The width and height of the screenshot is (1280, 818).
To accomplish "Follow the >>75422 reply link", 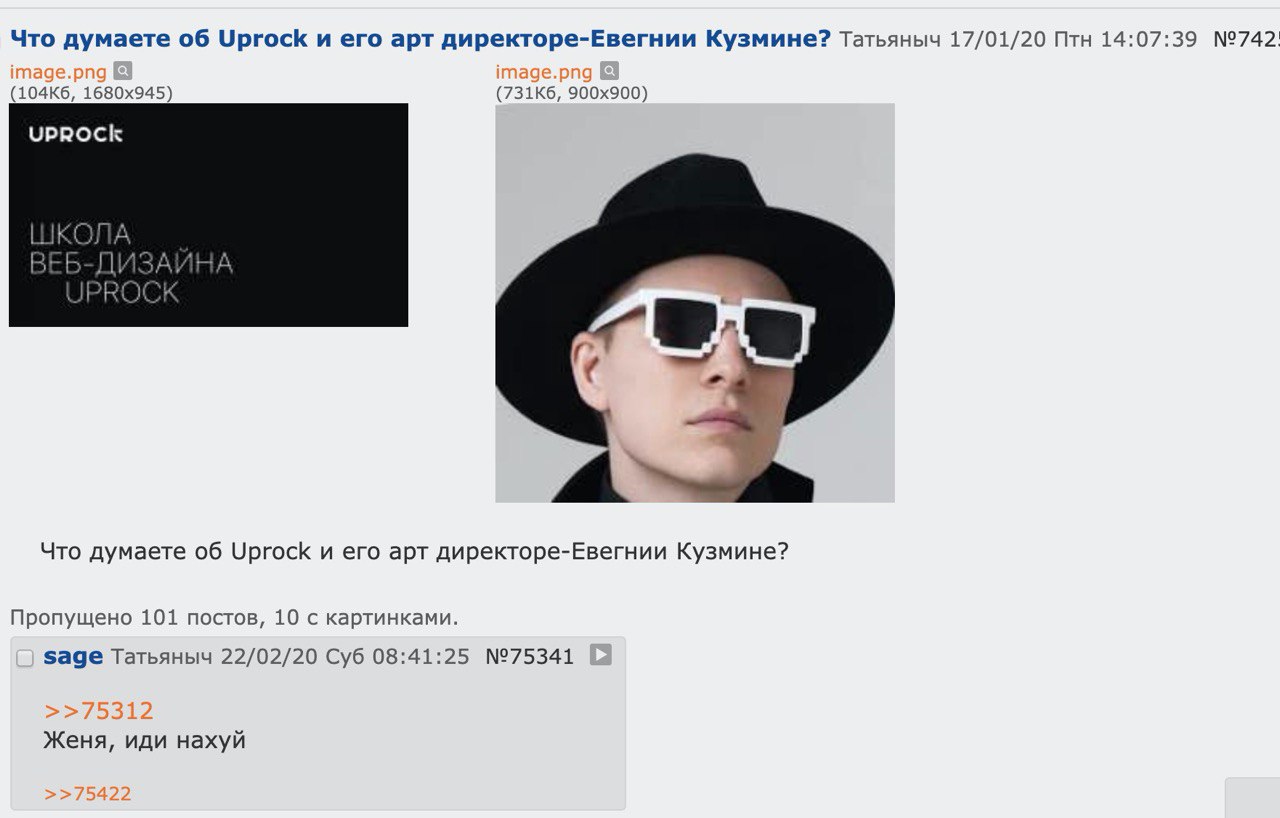I will tap(88, 794).
